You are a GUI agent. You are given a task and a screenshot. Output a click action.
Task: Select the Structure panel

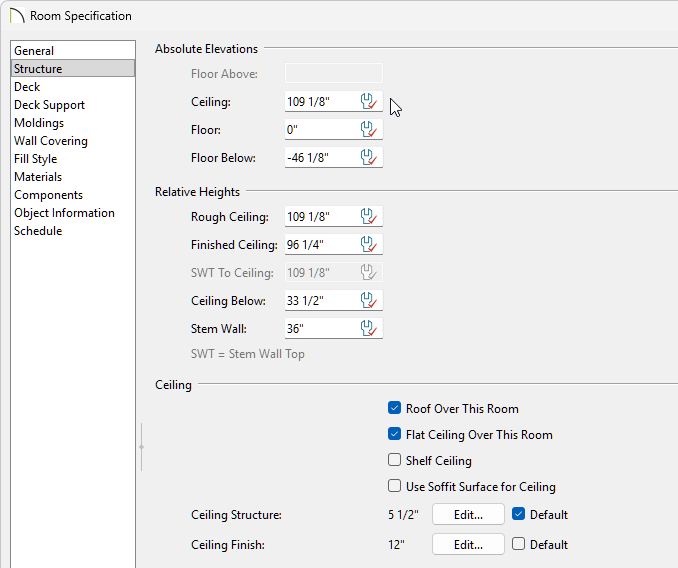(x=73, y=69)
